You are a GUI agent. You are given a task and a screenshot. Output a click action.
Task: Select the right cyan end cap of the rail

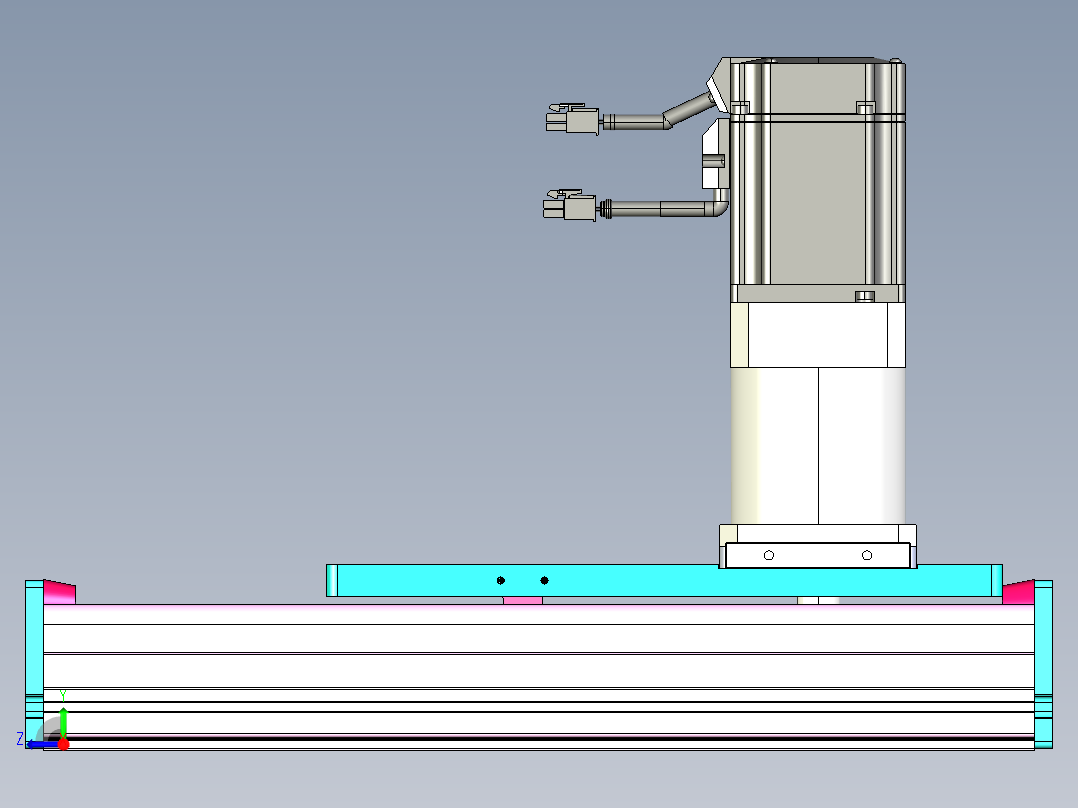point(1044,664)
